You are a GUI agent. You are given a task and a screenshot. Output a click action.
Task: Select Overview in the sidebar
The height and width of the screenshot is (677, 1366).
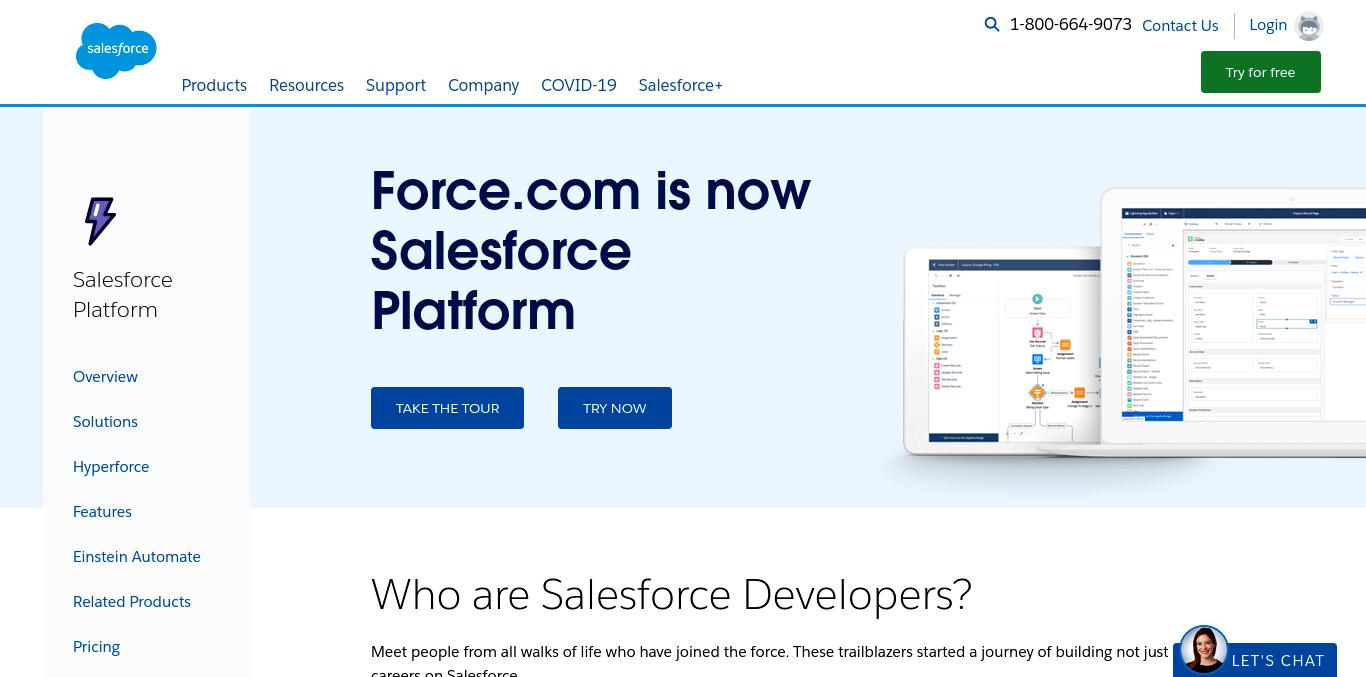105,376
